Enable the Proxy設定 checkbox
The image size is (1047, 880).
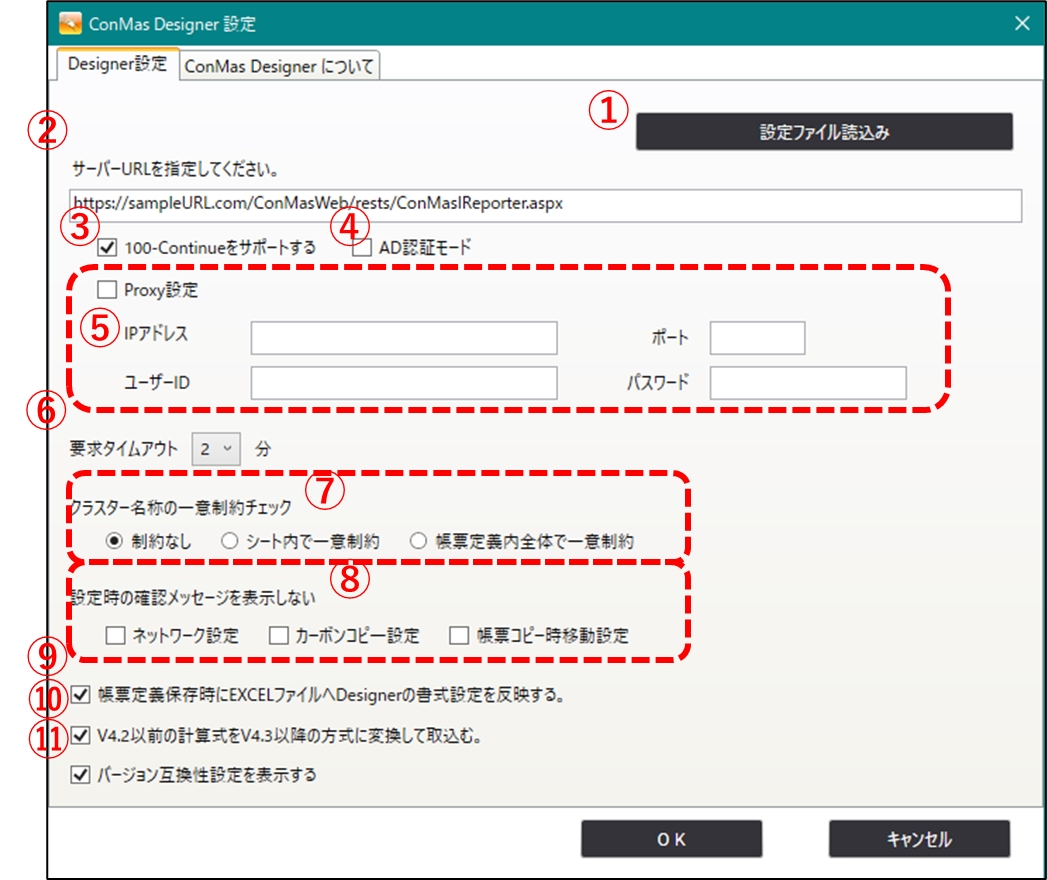107,290
